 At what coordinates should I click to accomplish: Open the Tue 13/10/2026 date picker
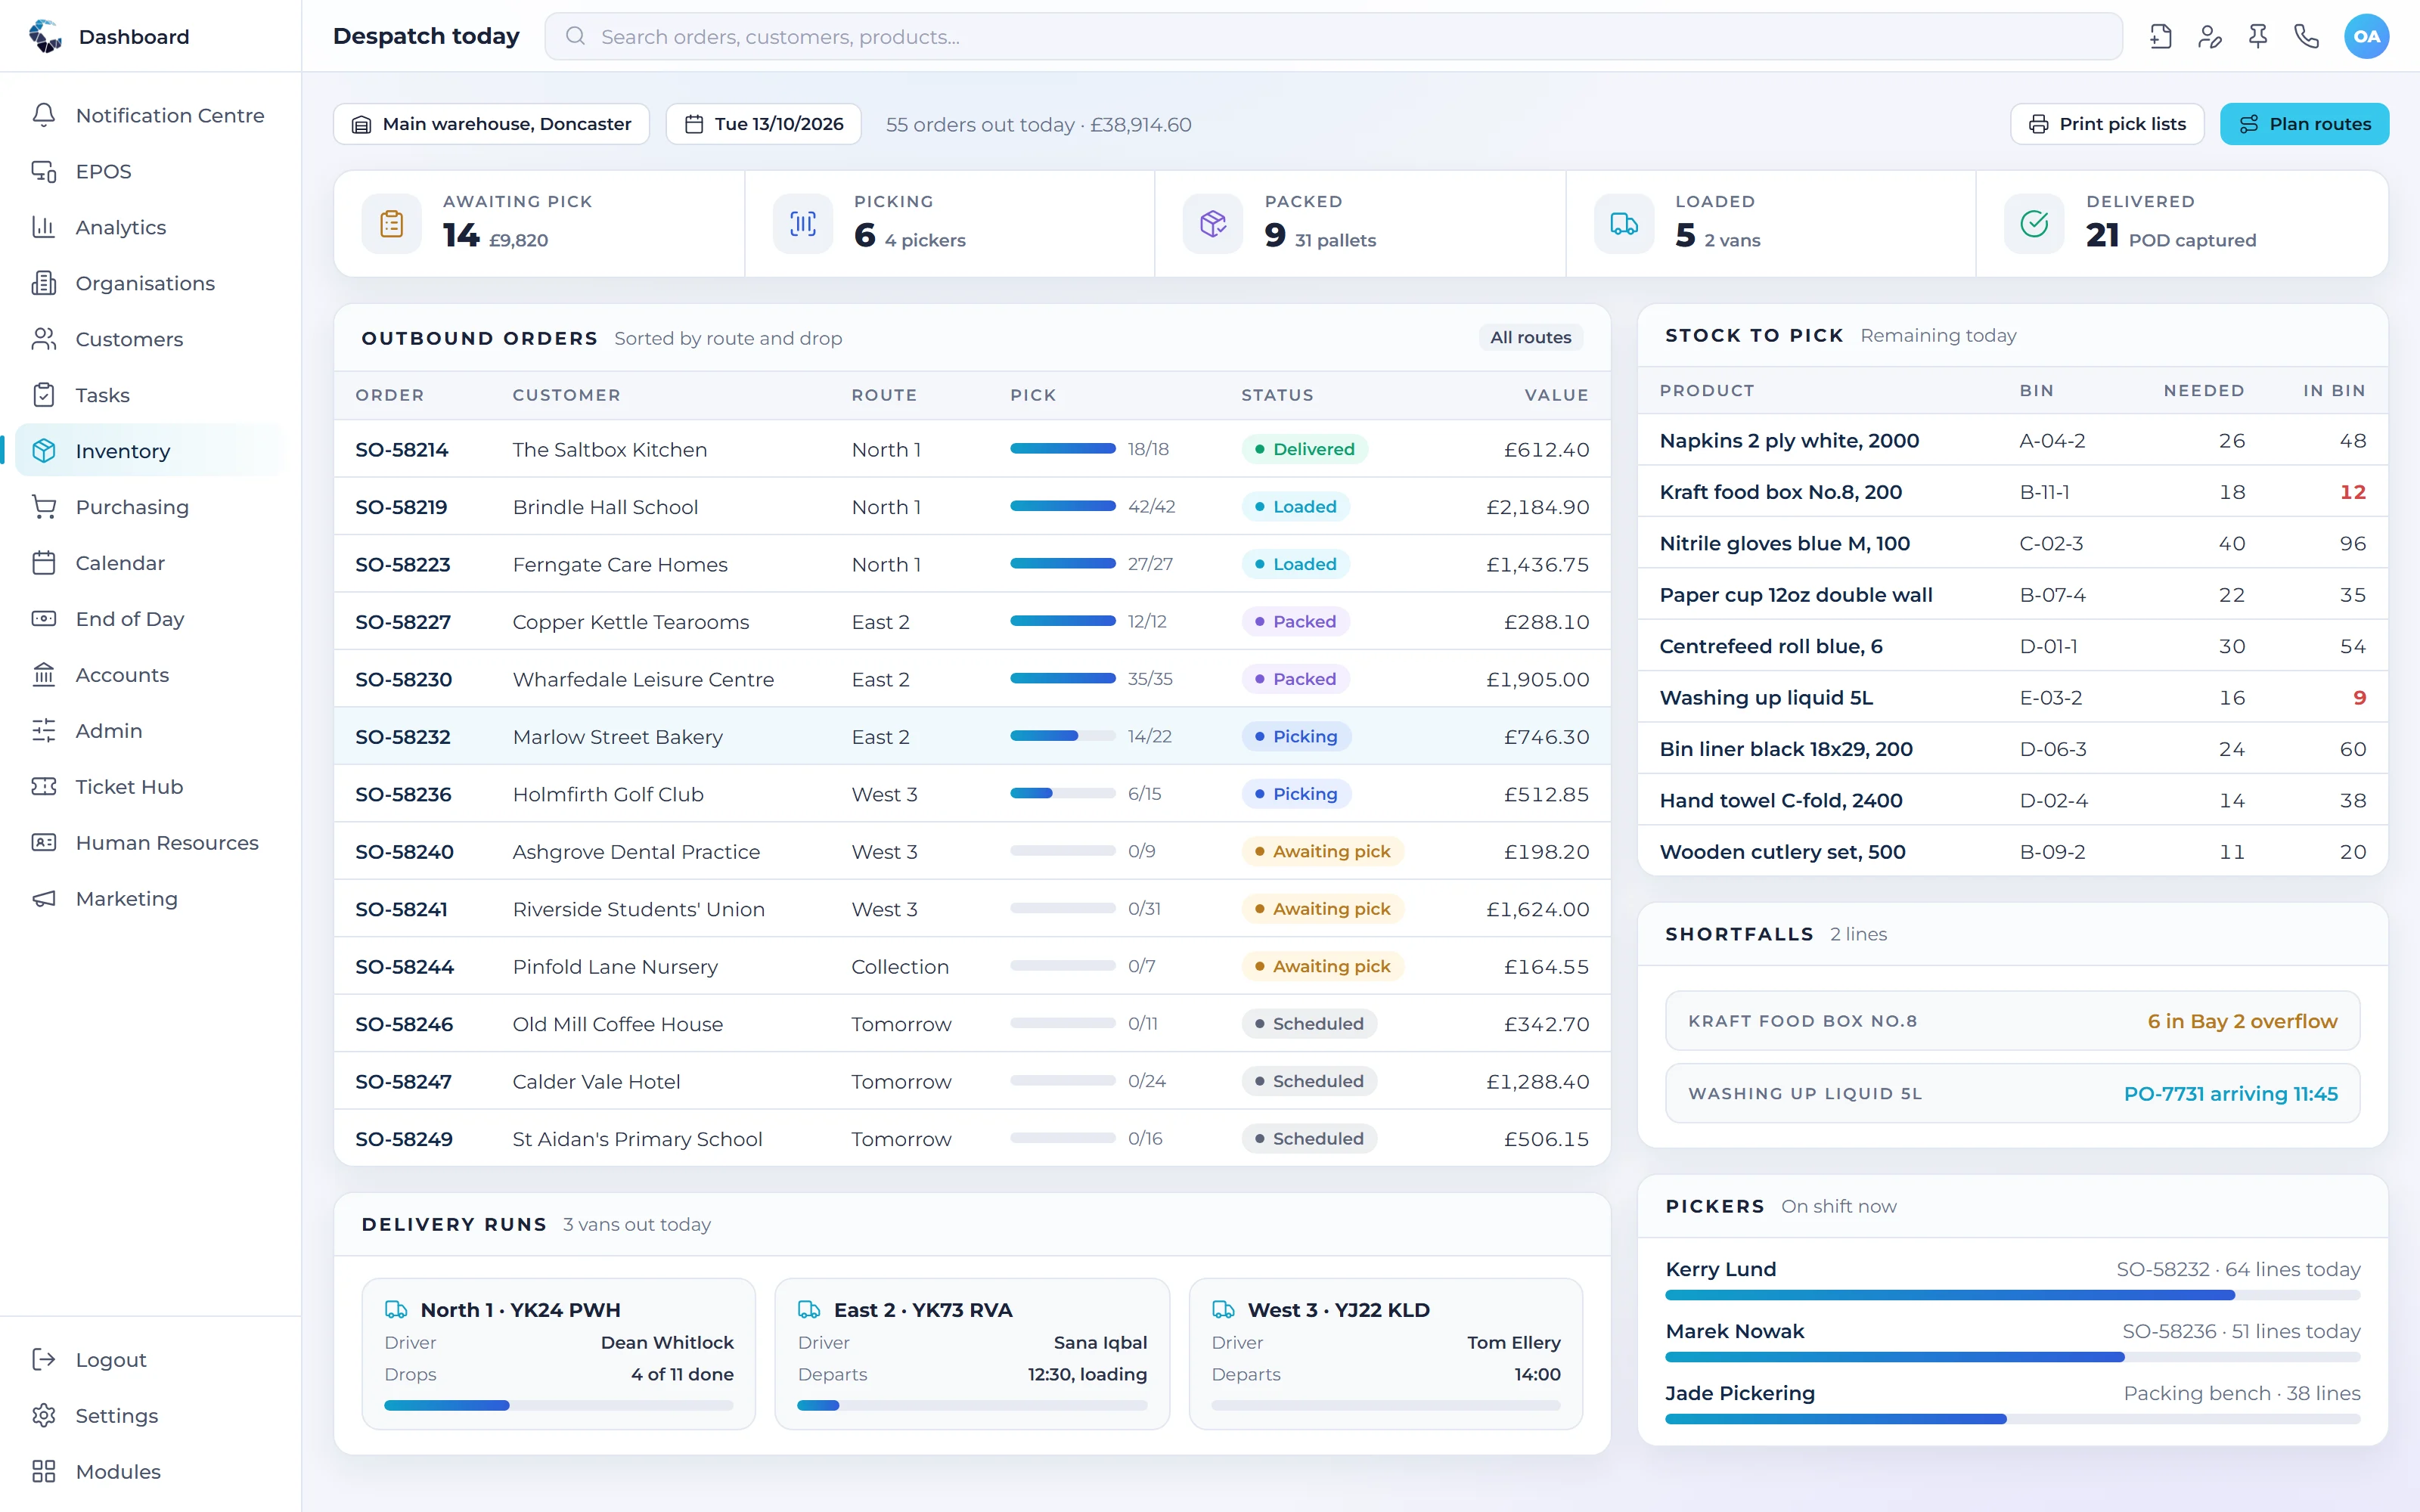pyautogui.click(x=763, y=124)
